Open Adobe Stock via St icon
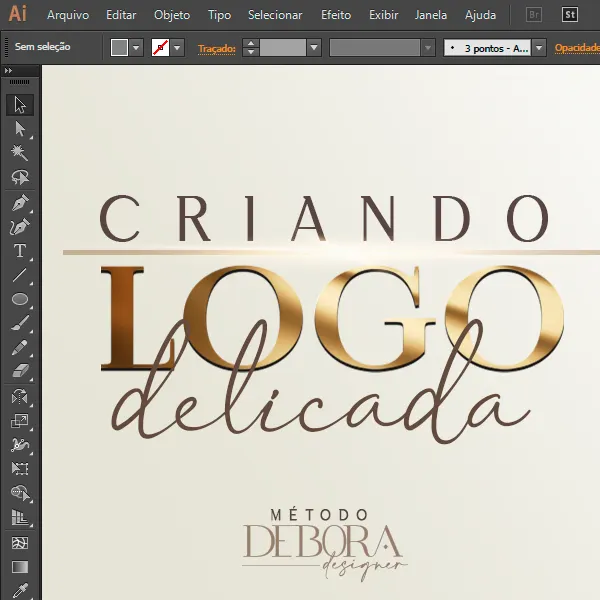600x600 pixels. (x=570, y=15)
